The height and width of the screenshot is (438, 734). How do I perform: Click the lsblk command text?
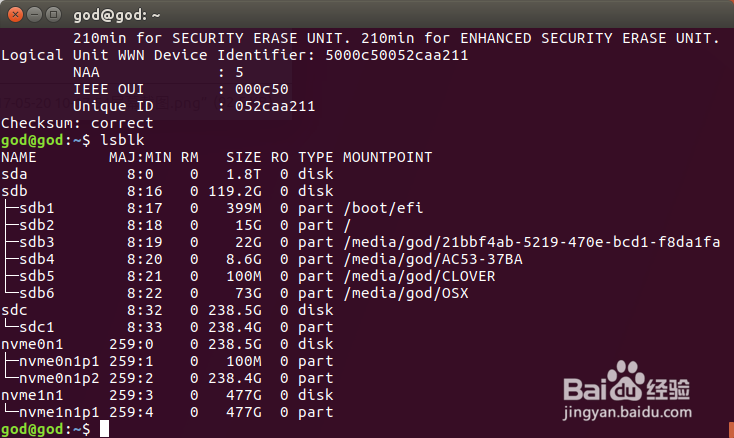pyautogui.click(x=122, y=140)
